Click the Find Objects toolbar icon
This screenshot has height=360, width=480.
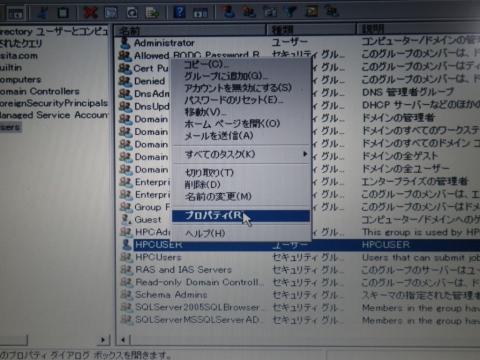click(x=311, y=12)
